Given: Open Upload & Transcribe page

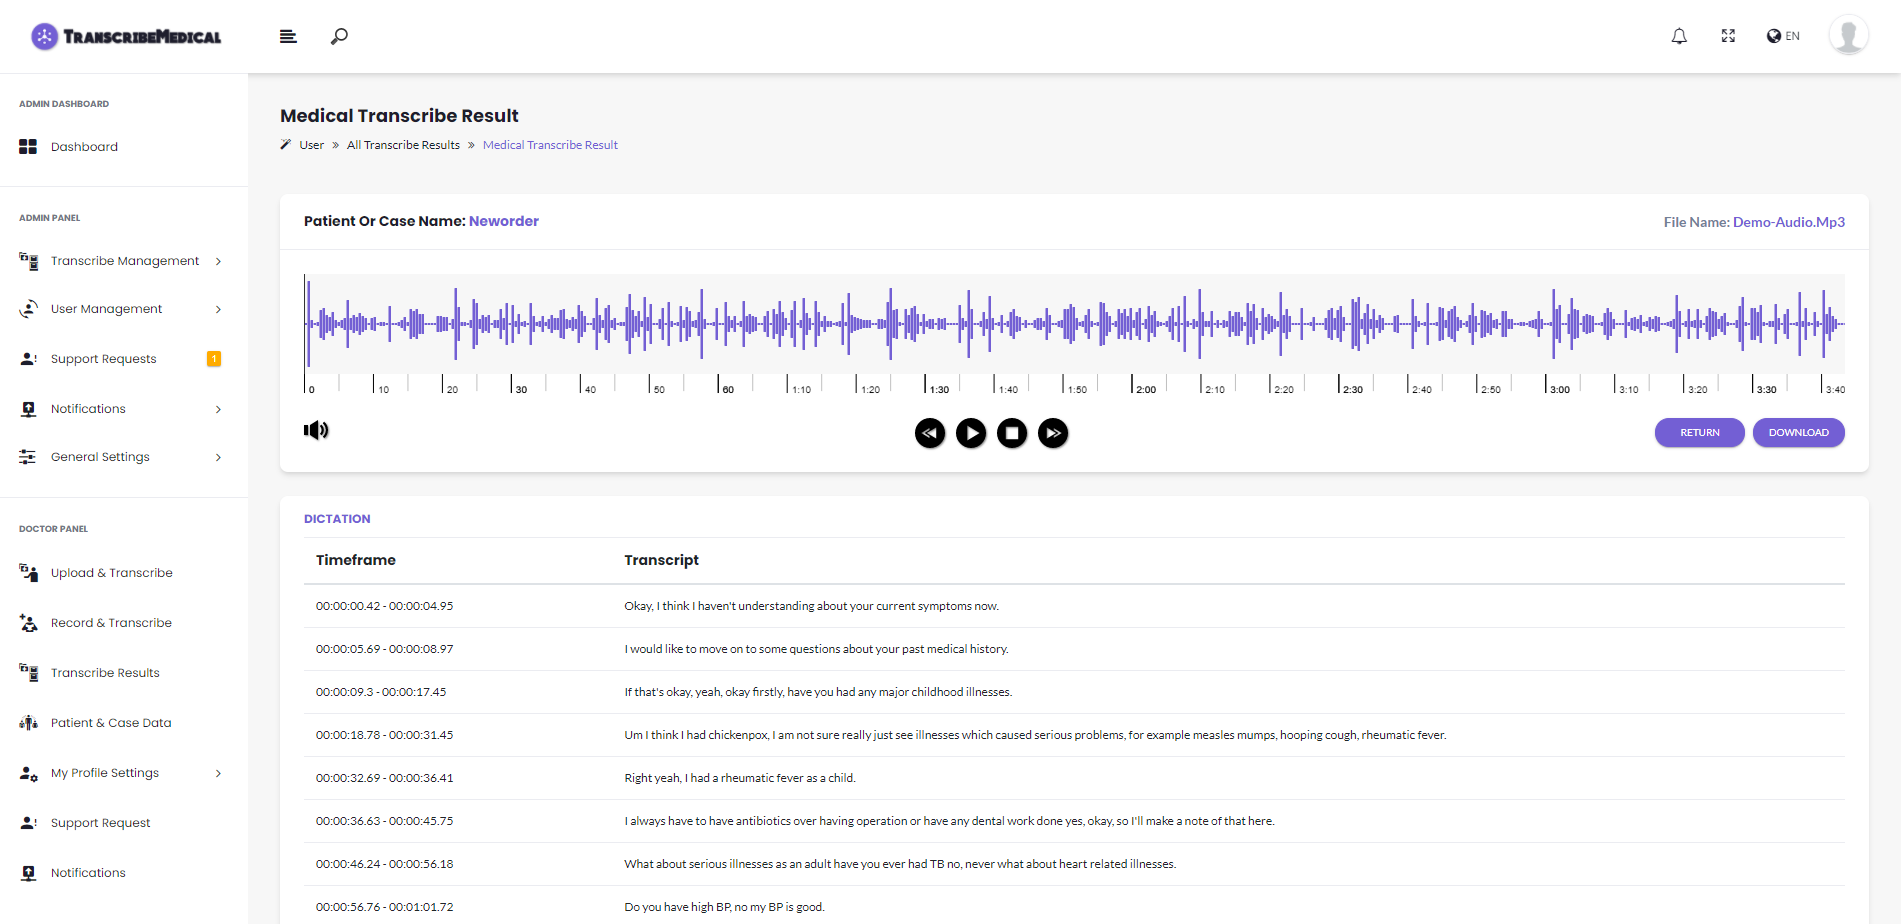Looking at the screenshot, I should tap(111, 573).
